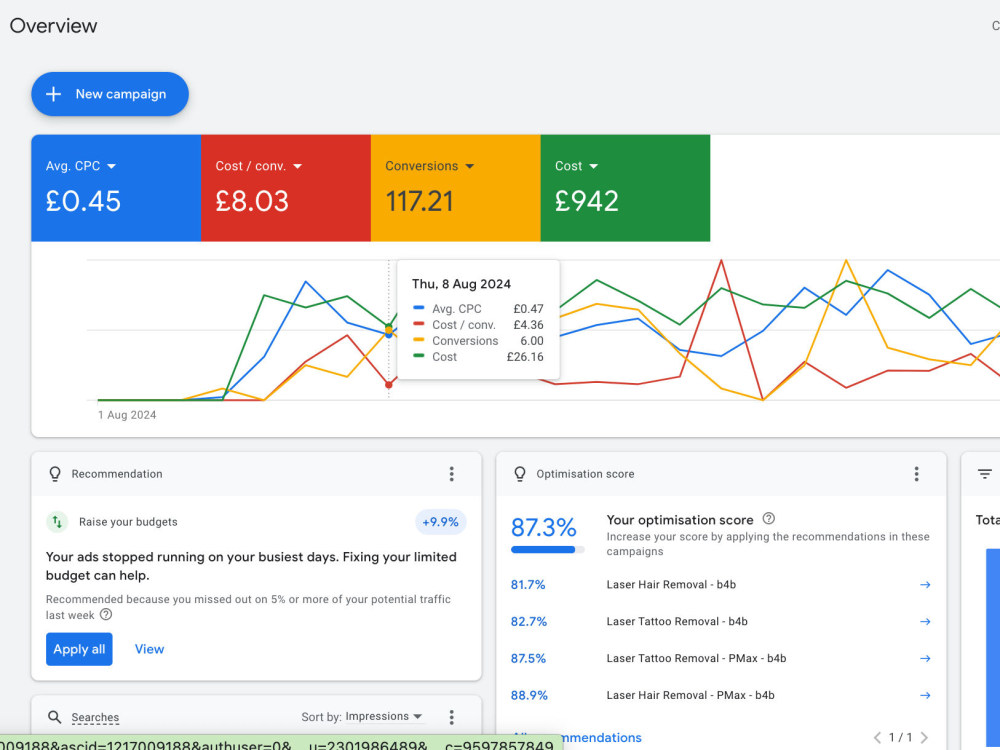The image size is (1000, 750).
Task: Click the blue data point on 8 Aug
Action: click(388, 334)
